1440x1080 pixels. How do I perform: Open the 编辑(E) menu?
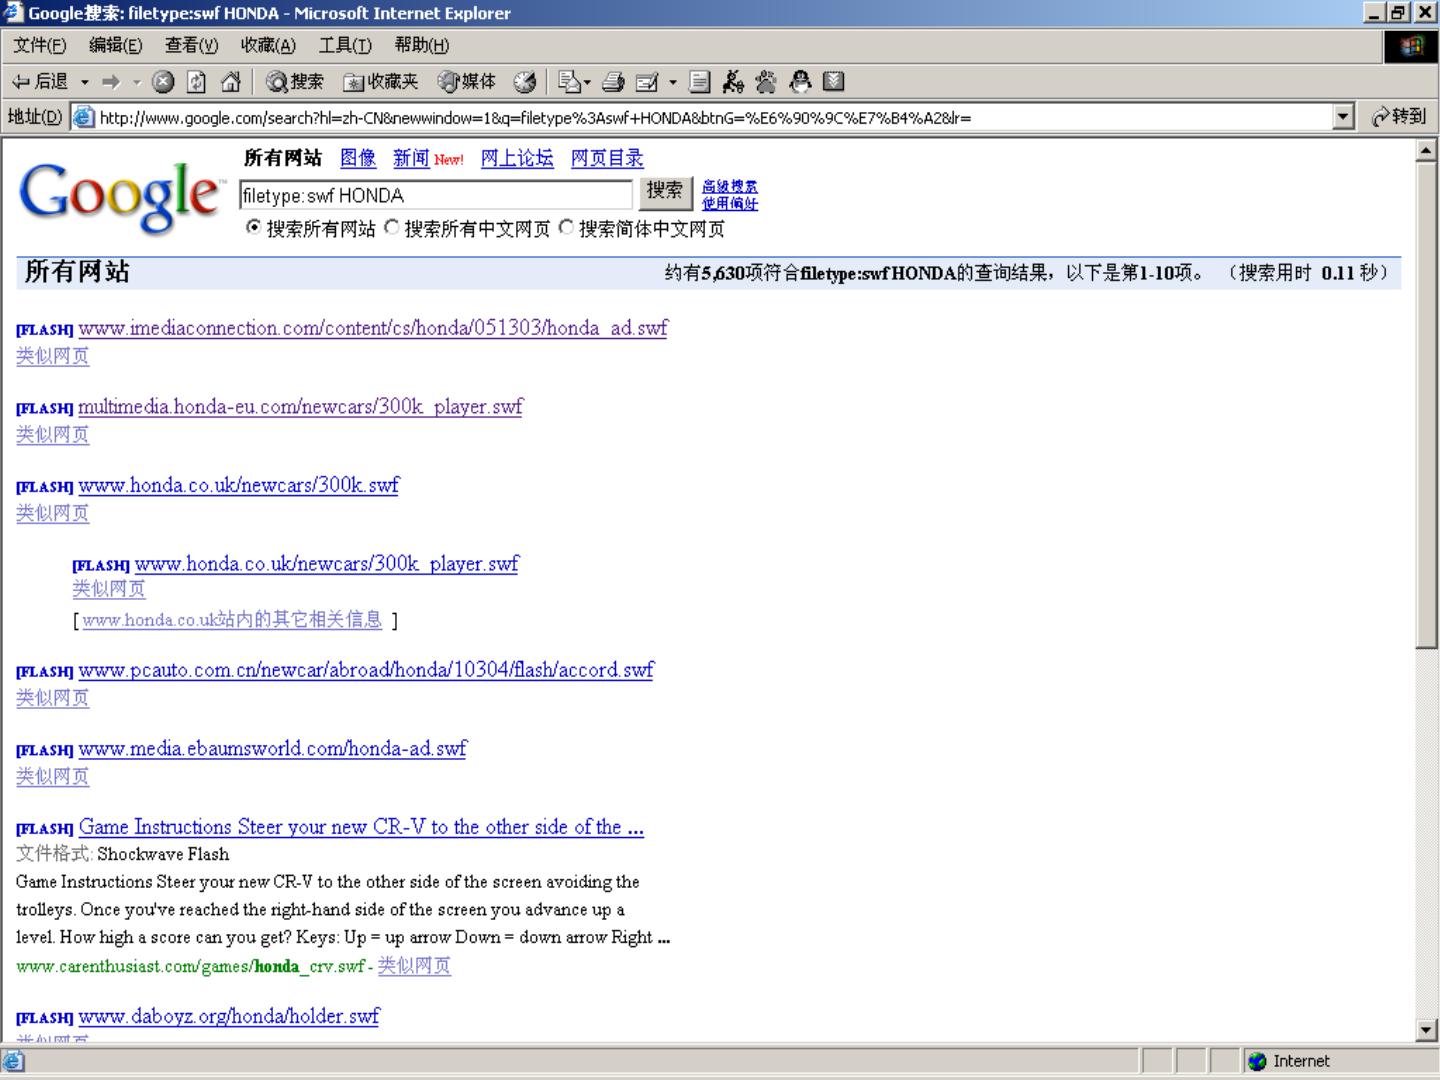[115, 46]
